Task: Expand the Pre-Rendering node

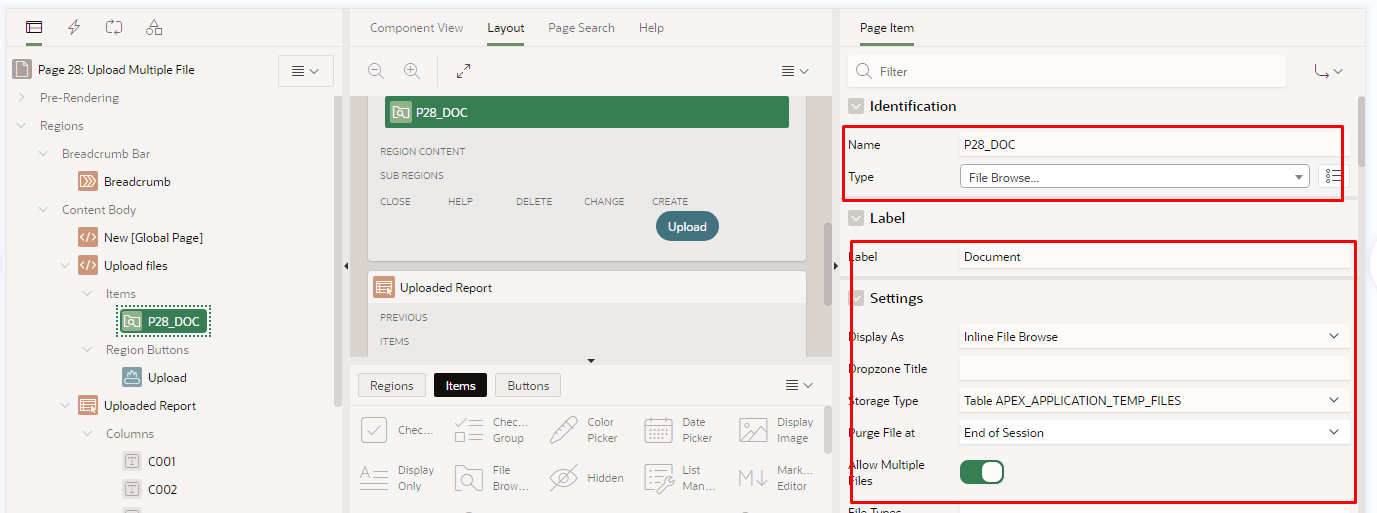Action: (x=22, y=98)
